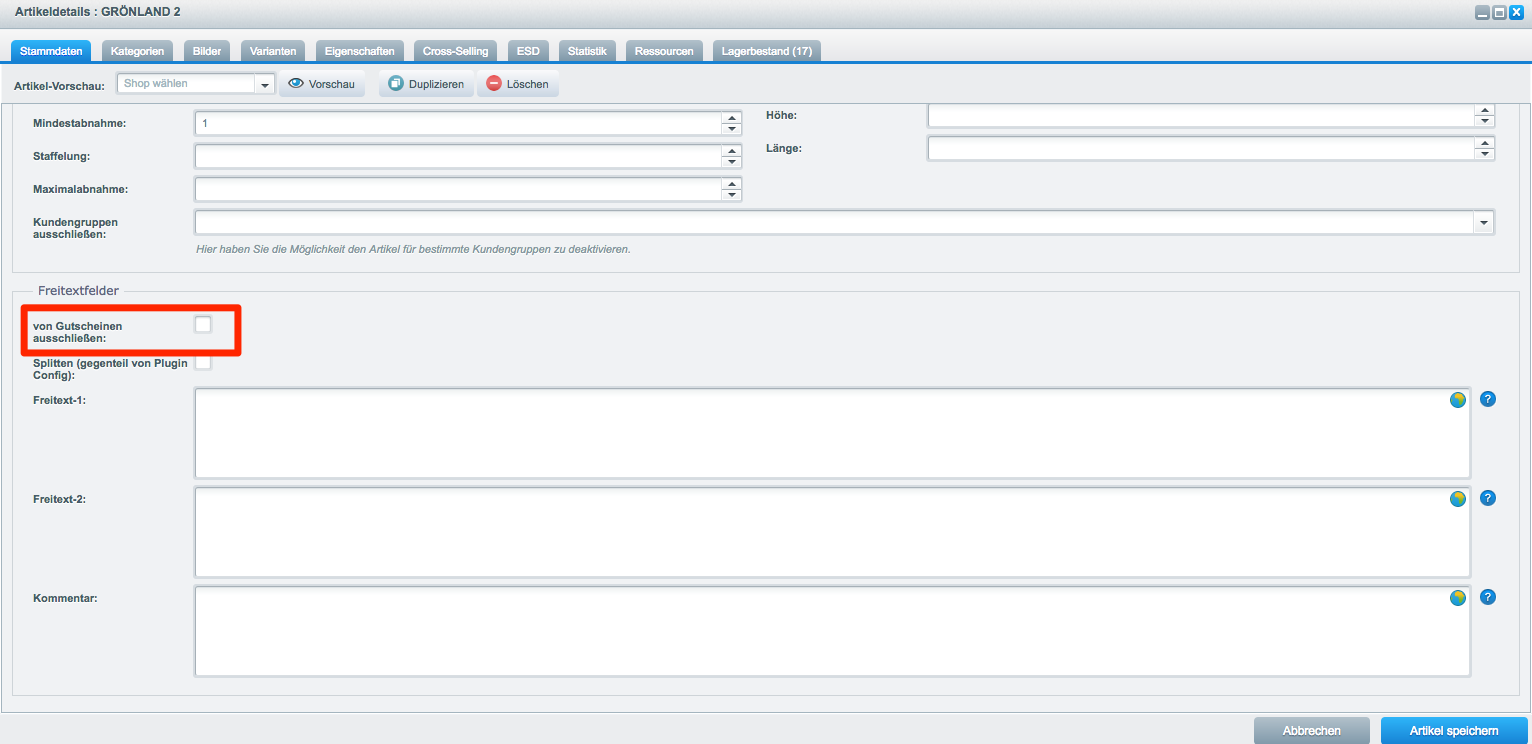The image size is (1532, 744).
Task: Increase Mindestabnahme value with up arrow
Action: pyautogui.click(x=732, y=118)
